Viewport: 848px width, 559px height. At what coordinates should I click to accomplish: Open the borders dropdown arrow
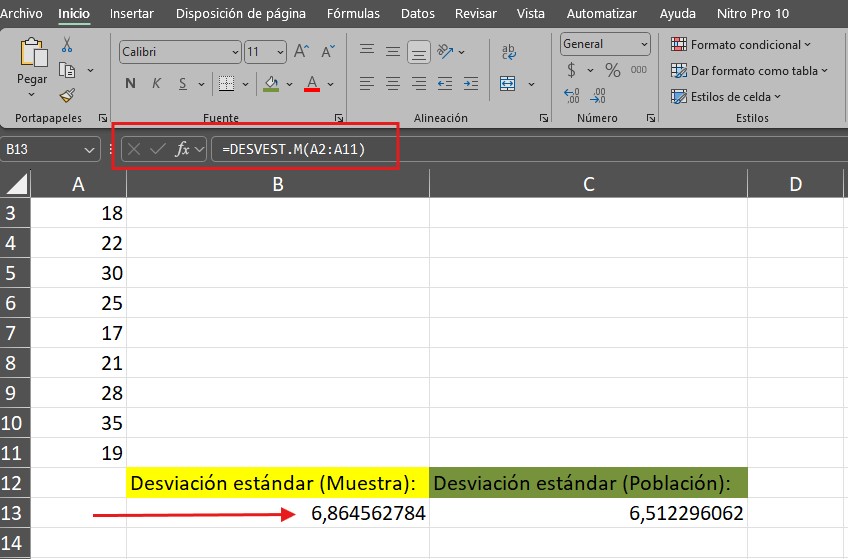[245, 84]
